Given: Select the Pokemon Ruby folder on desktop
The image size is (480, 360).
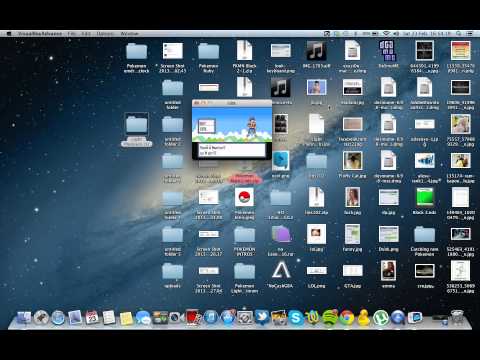Looking at the screenshot, I should [208, 57].
